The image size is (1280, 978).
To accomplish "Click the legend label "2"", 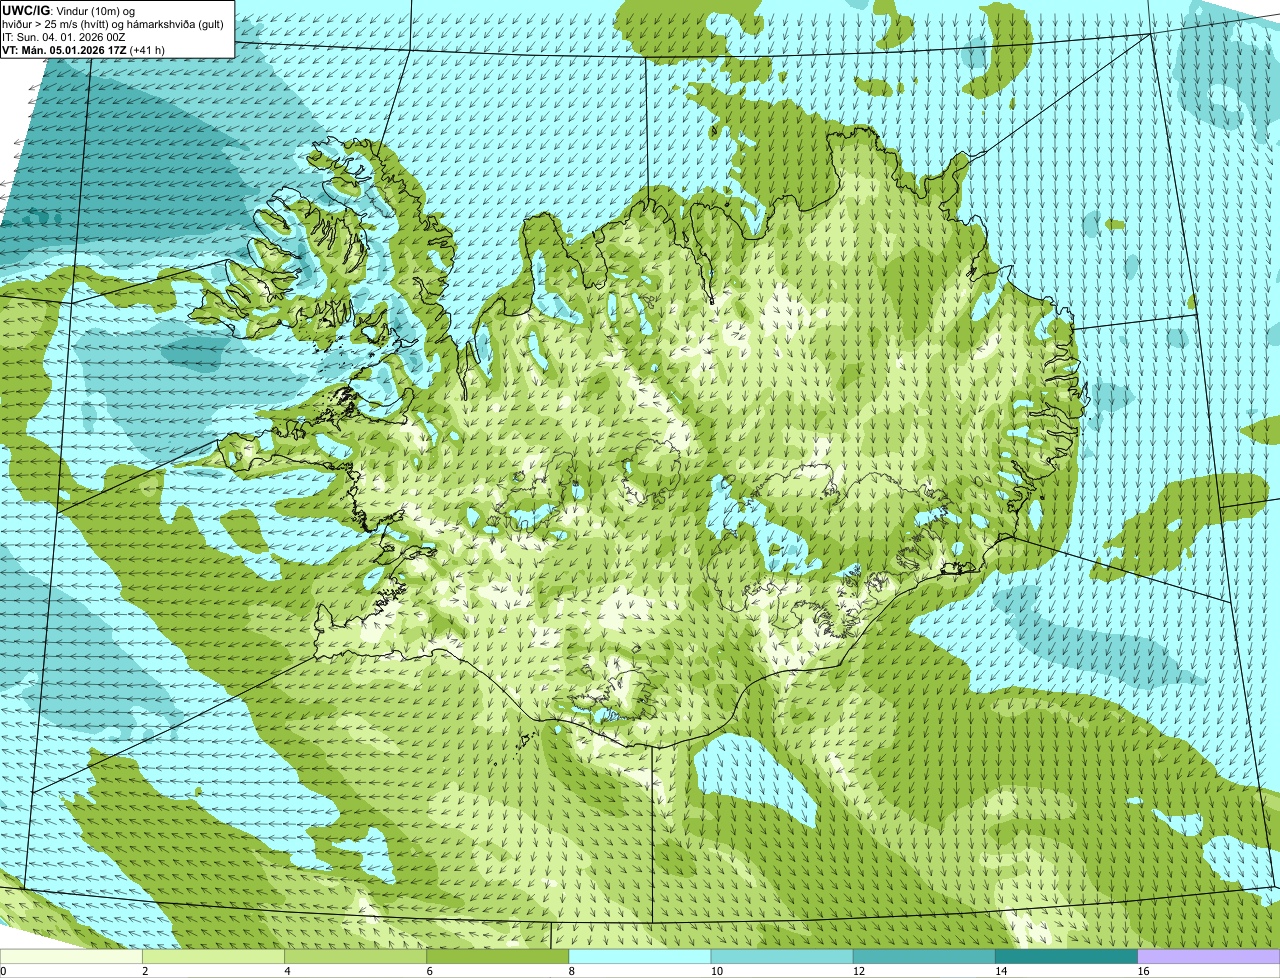I will 145,971.
